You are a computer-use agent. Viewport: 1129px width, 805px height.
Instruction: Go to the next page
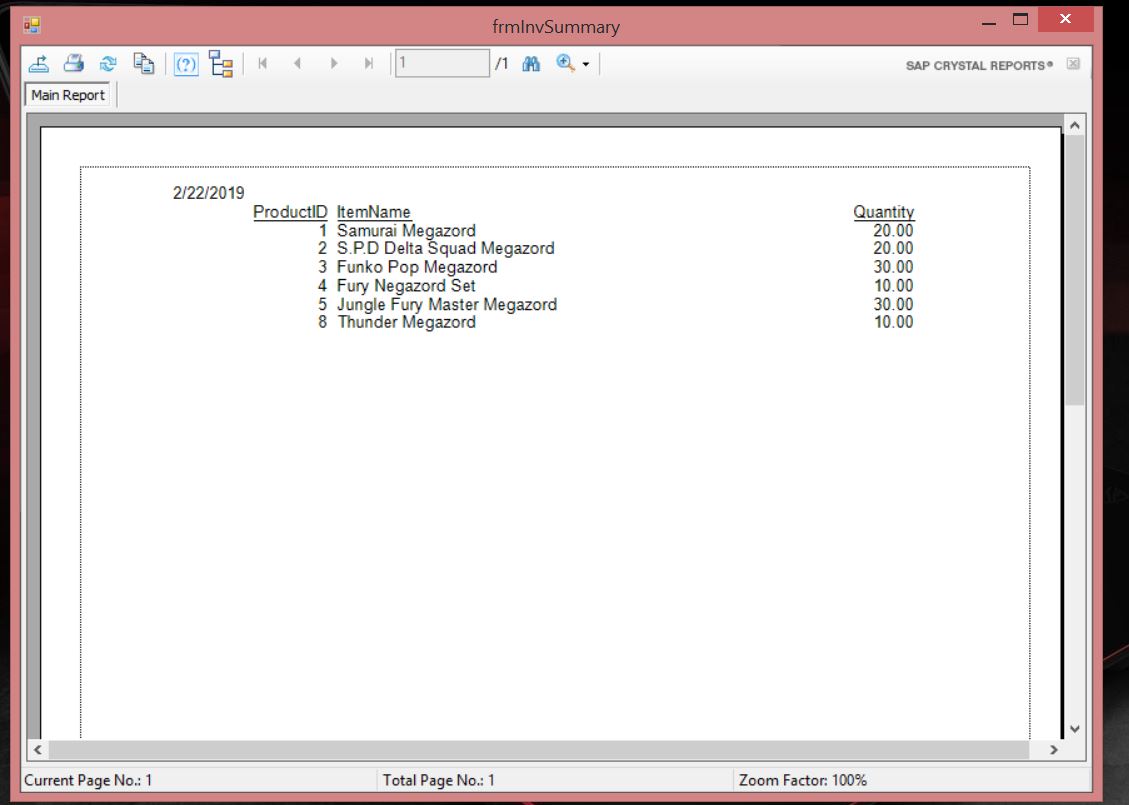point(333,64)
